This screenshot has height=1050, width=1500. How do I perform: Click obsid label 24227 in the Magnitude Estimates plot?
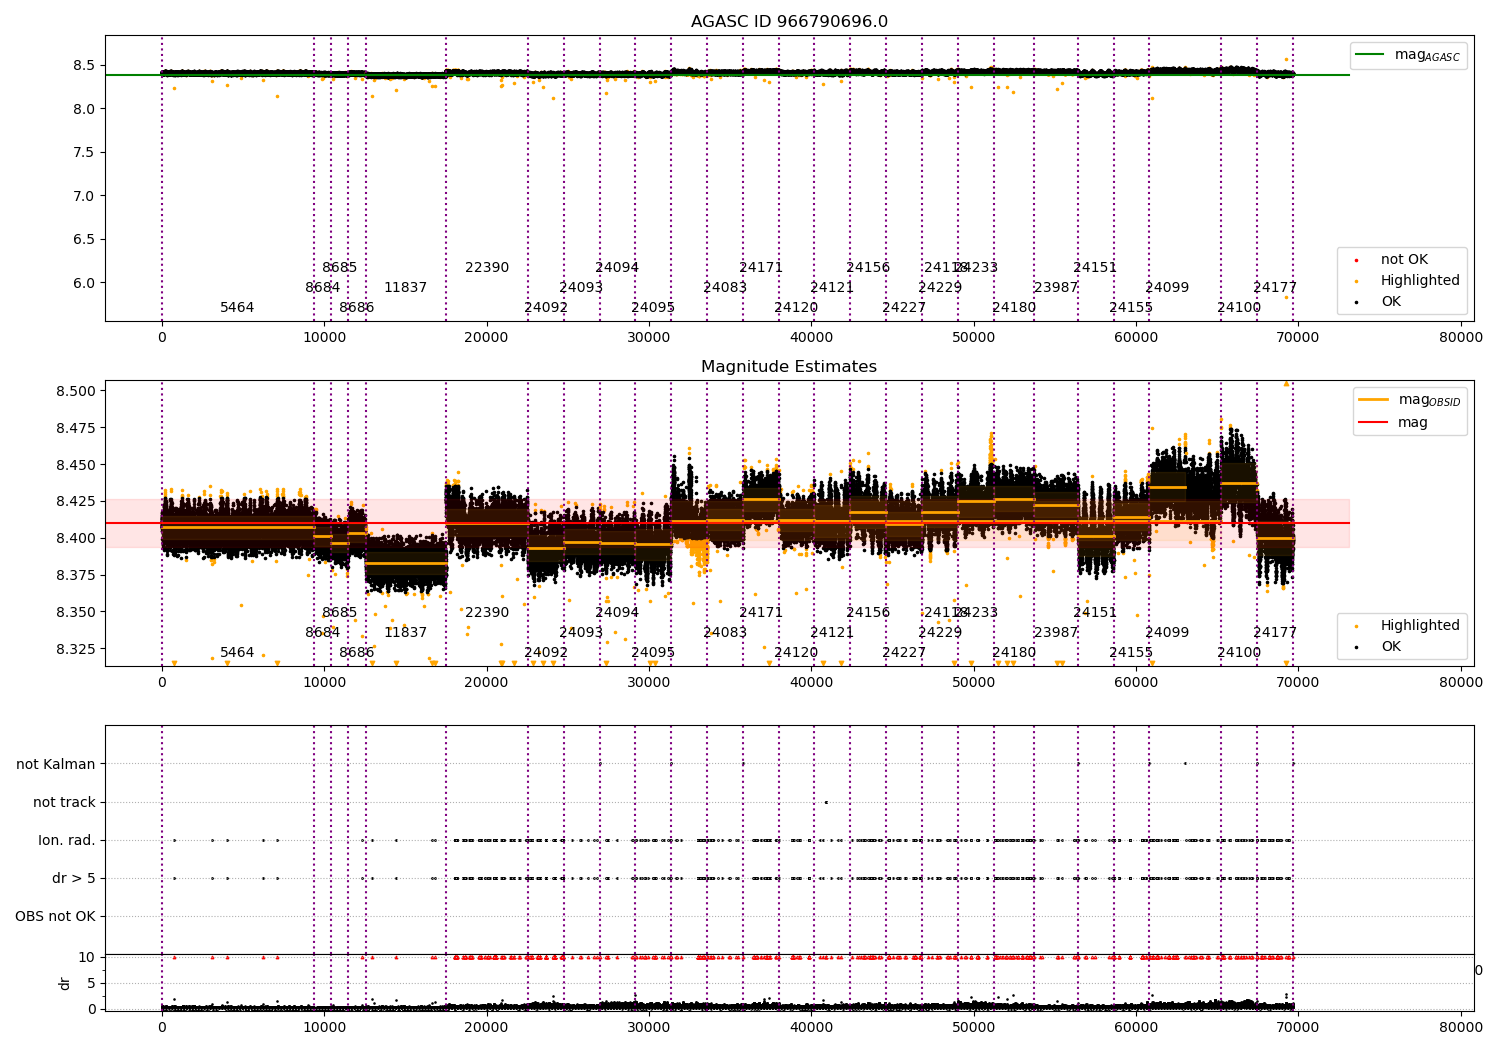click(904, 652)
